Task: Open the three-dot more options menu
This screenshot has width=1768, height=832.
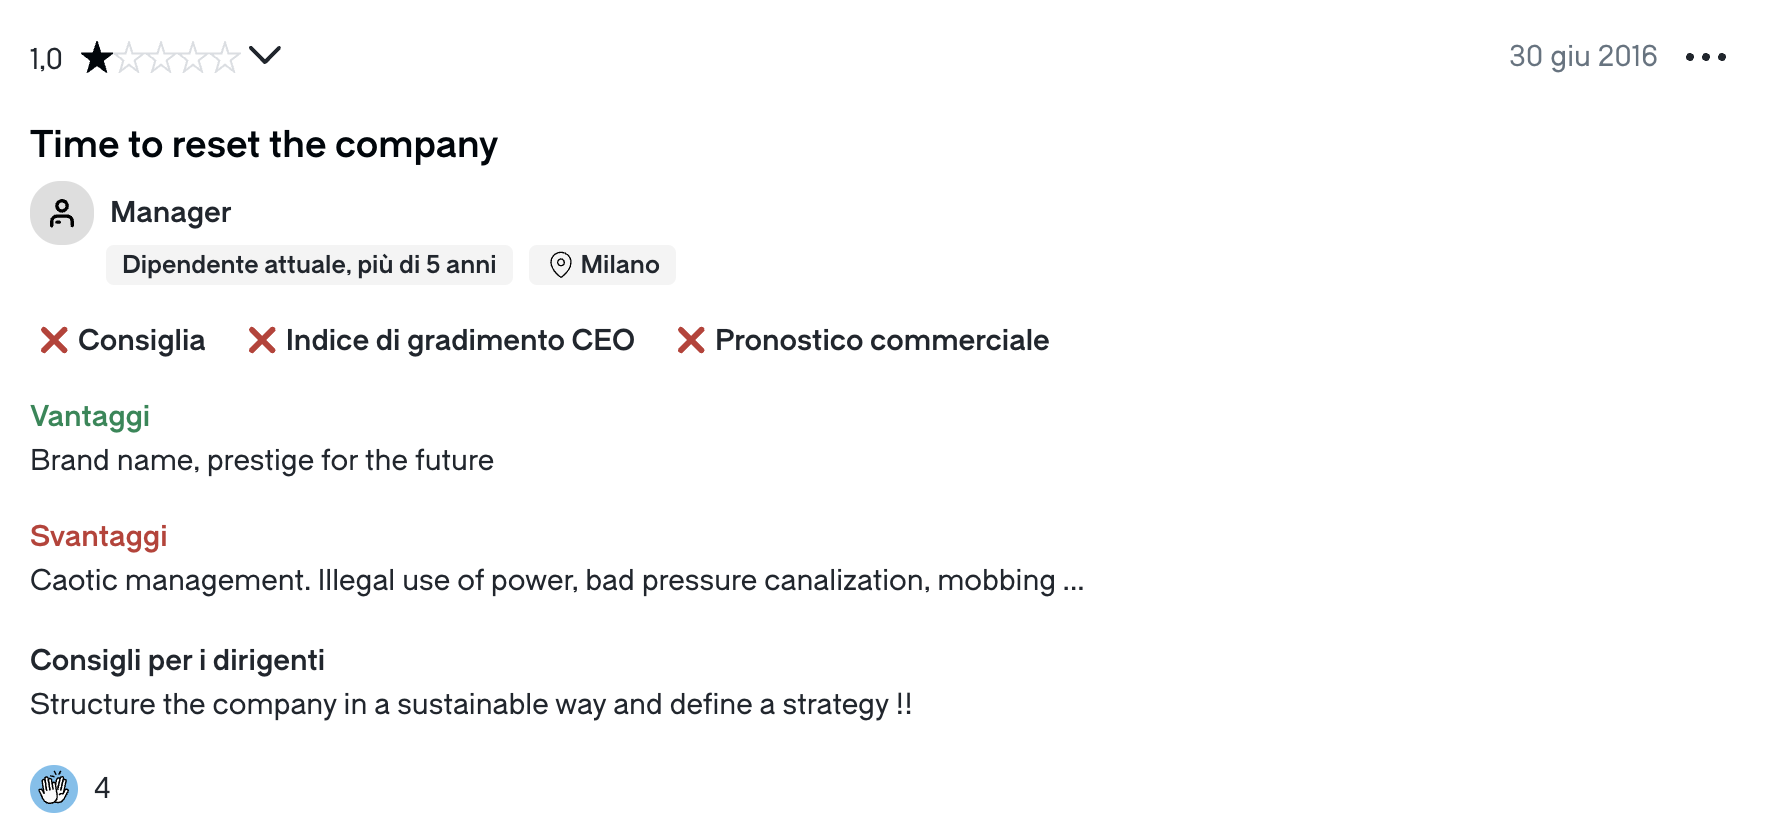Action: click(x=1705, y=57)
